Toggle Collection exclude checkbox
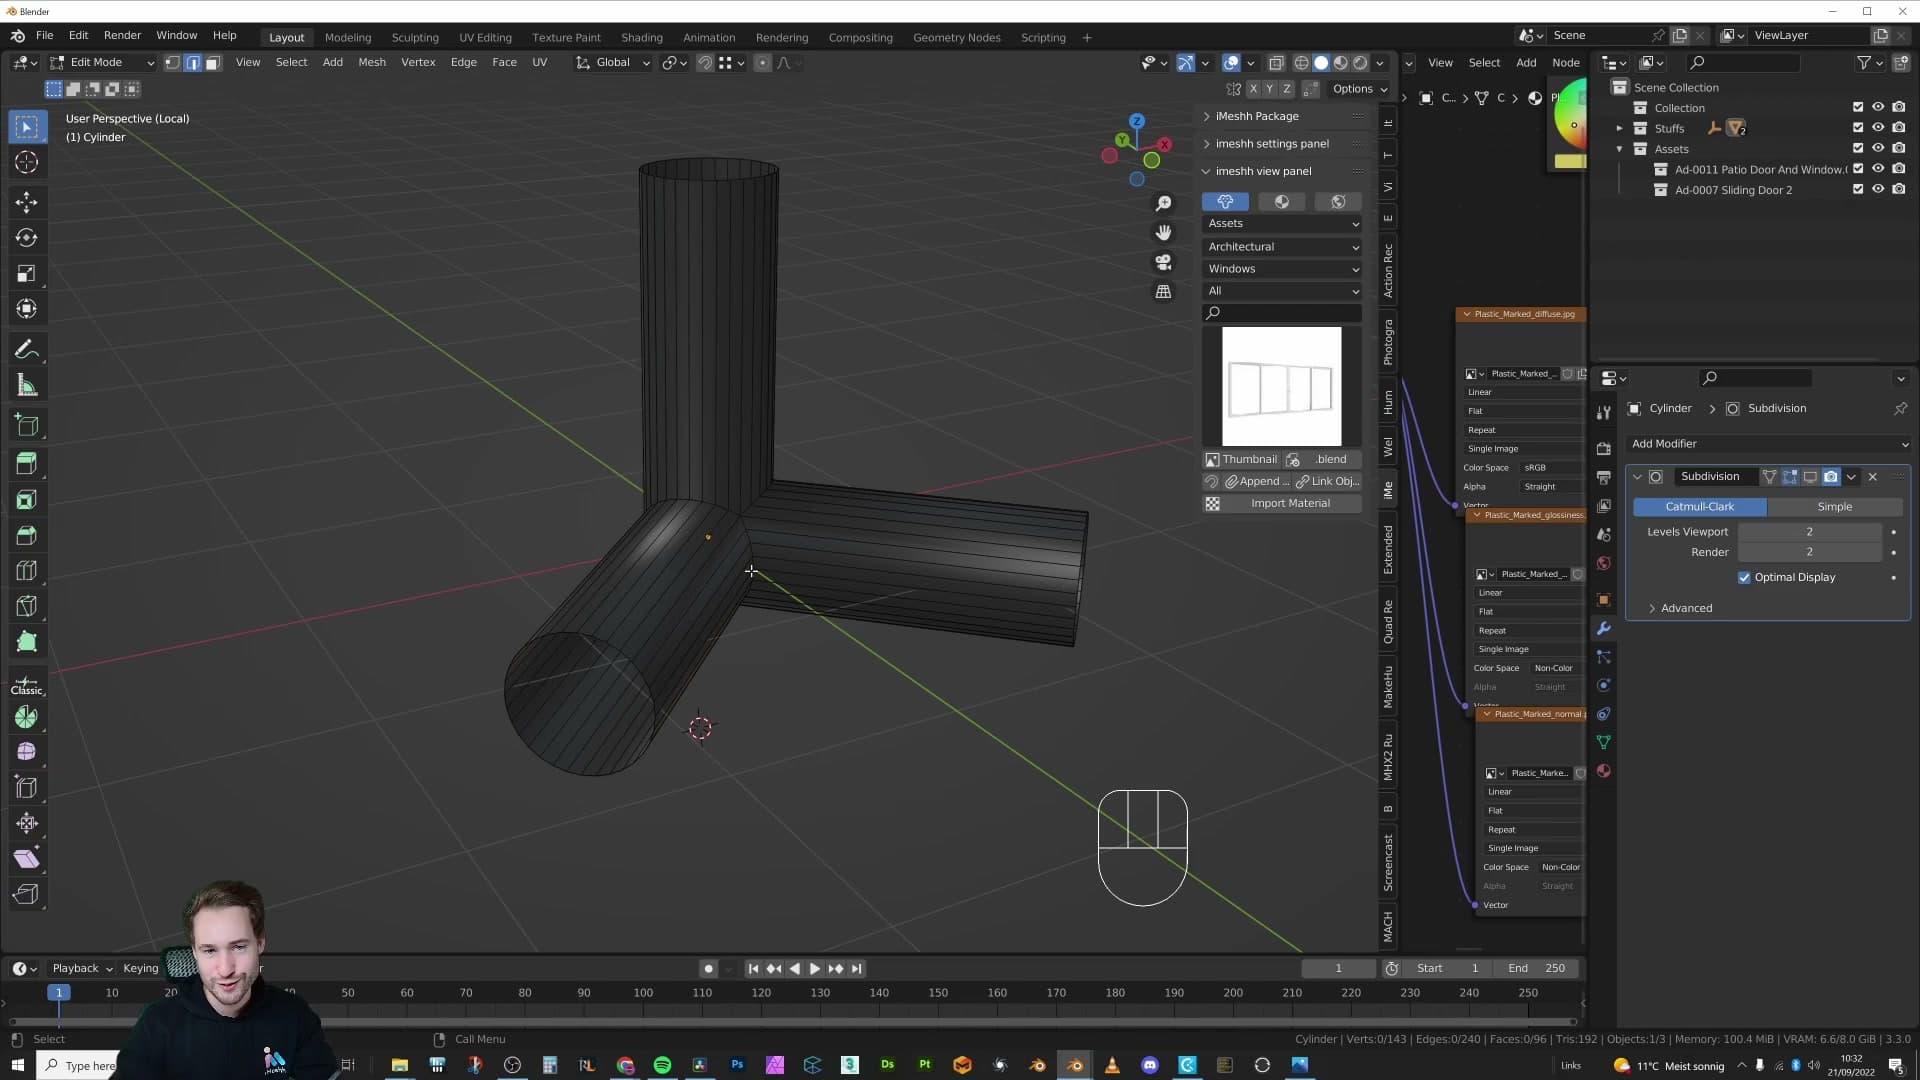 point(1858,108)
